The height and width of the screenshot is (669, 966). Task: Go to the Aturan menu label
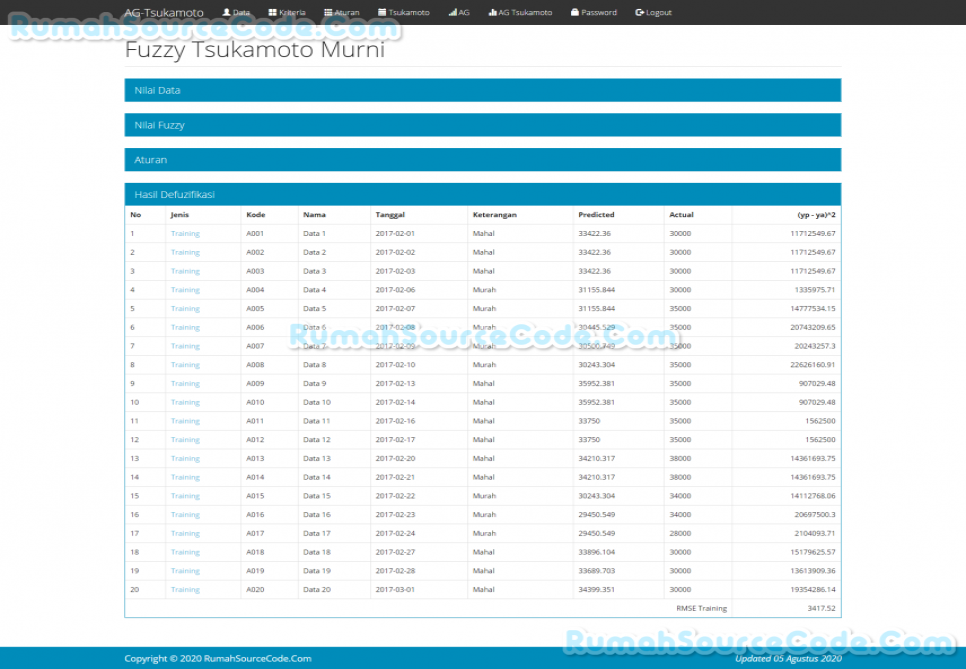pyautogui.click(x=347, y=12)
